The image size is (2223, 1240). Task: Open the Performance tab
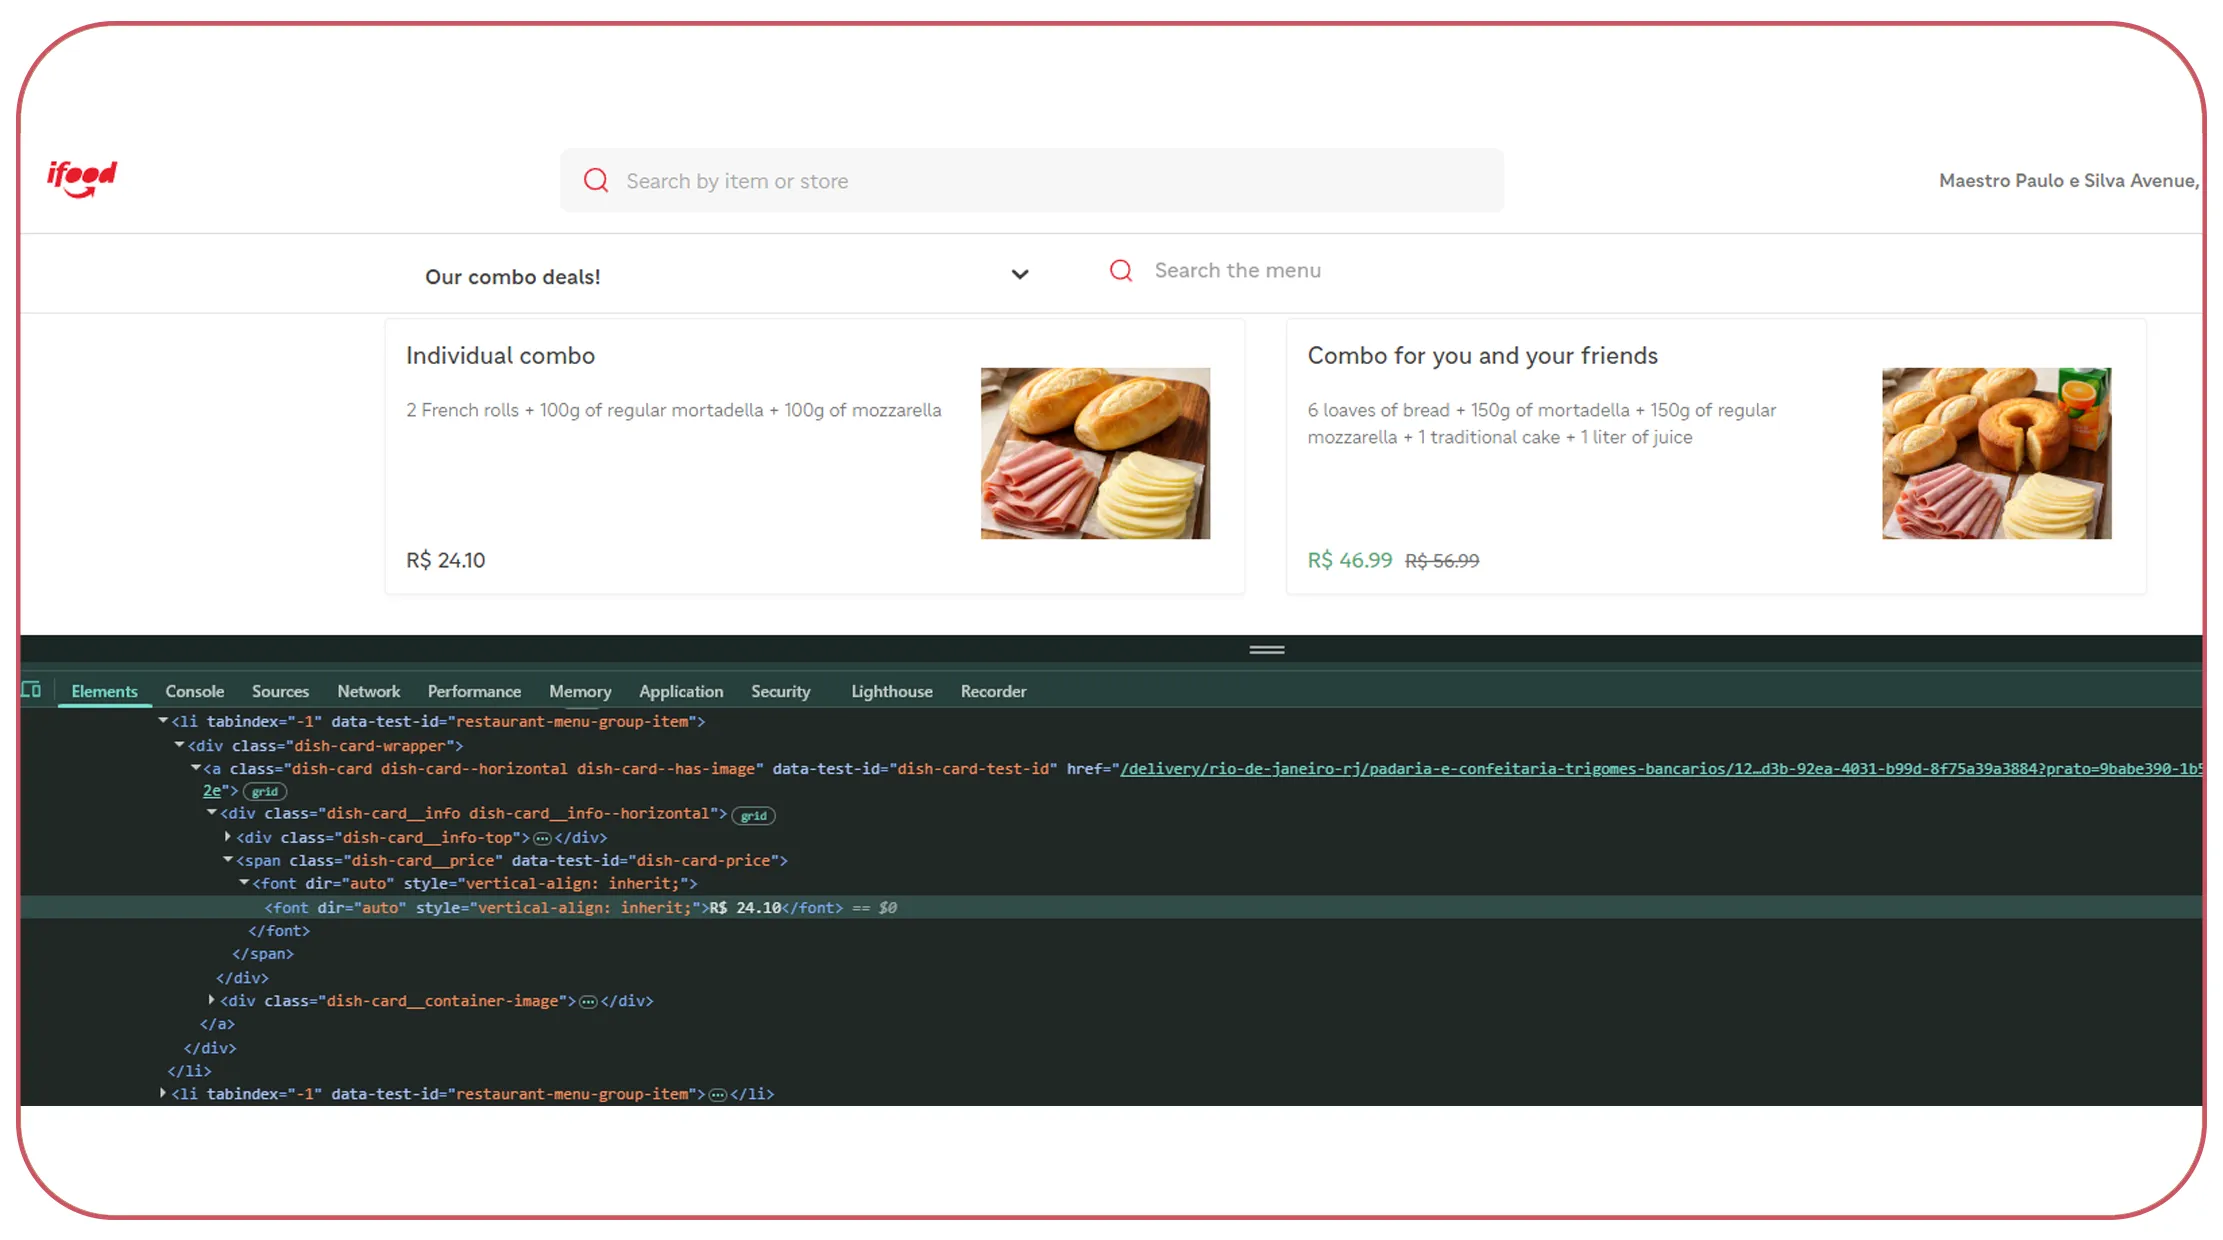474,691
